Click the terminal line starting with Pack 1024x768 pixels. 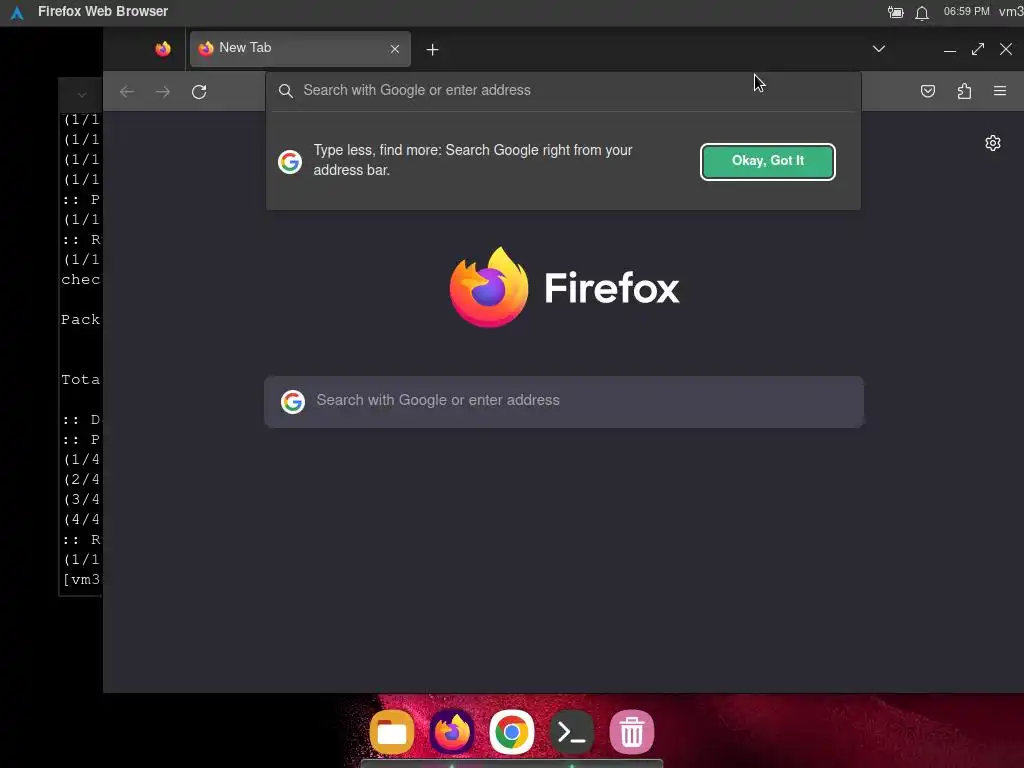pos(80,320)
